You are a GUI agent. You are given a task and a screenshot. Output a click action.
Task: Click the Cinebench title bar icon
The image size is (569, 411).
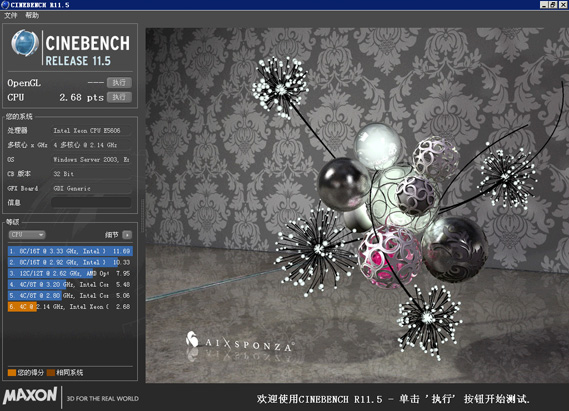tap(5, 5)
